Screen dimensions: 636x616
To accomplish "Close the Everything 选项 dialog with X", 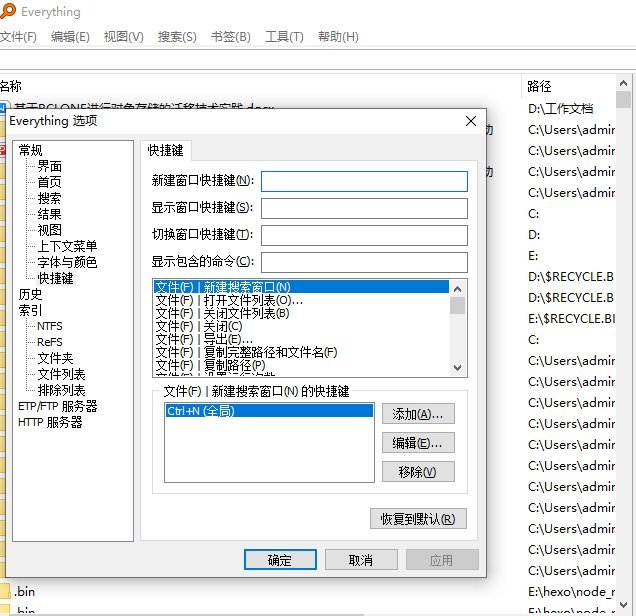I will tap(471, 121).
